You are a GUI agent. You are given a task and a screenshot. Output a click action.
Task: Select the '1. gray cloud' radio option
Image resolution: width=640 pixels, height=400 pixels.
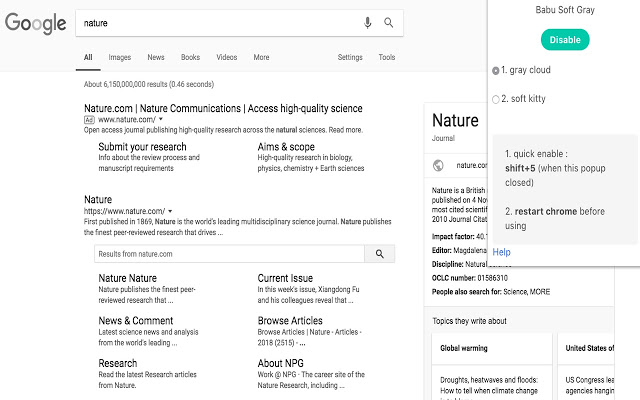(496, 71)
